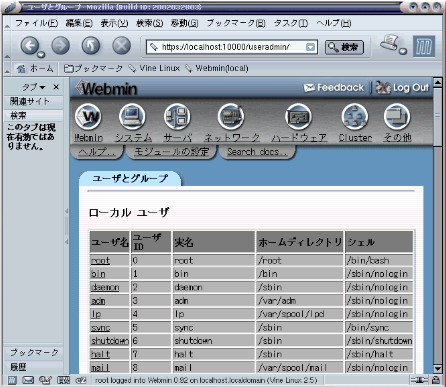Expand the ブックマーク sidebar panel
The width and height of the screenshot is (446, 387).
coord(33,352)
